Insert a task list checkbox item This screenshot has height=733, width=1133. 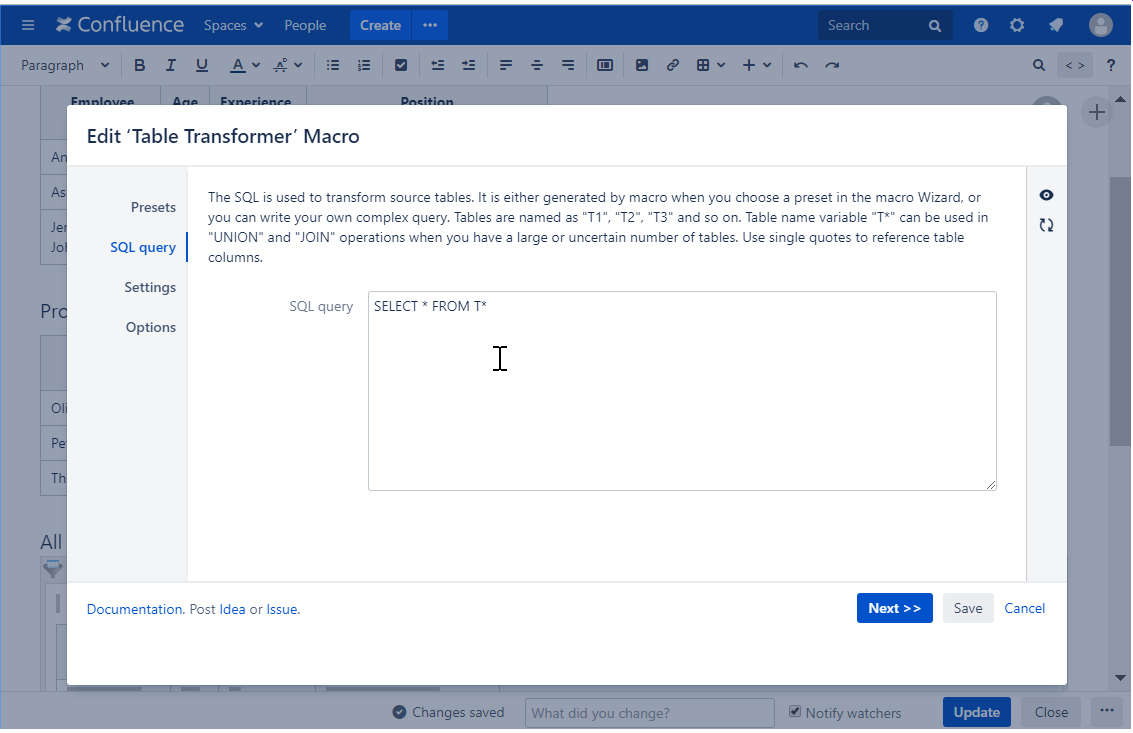401,65
